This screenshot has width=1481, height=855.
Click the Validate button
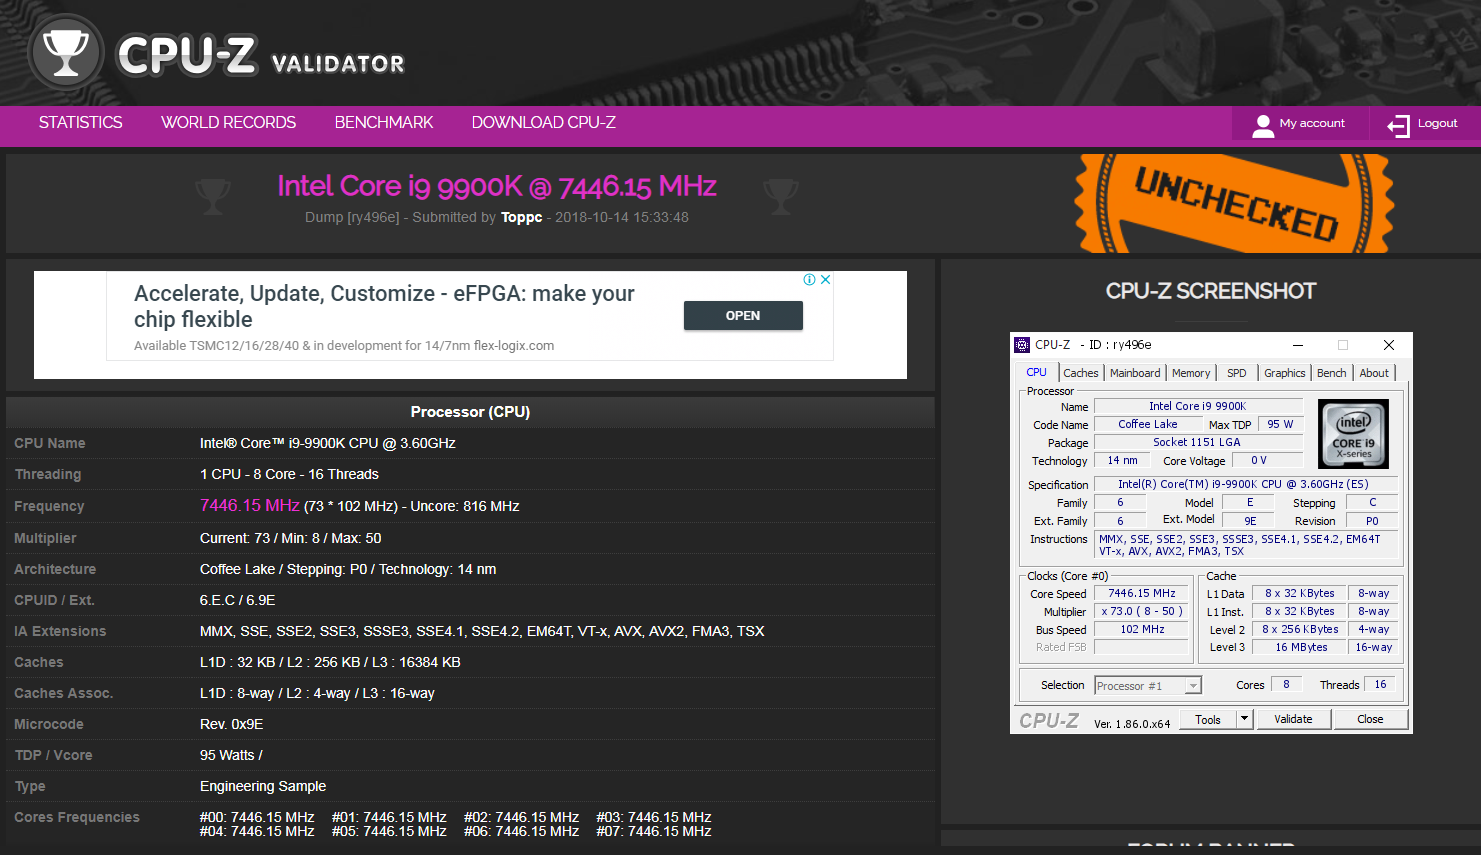point(1293,719)
